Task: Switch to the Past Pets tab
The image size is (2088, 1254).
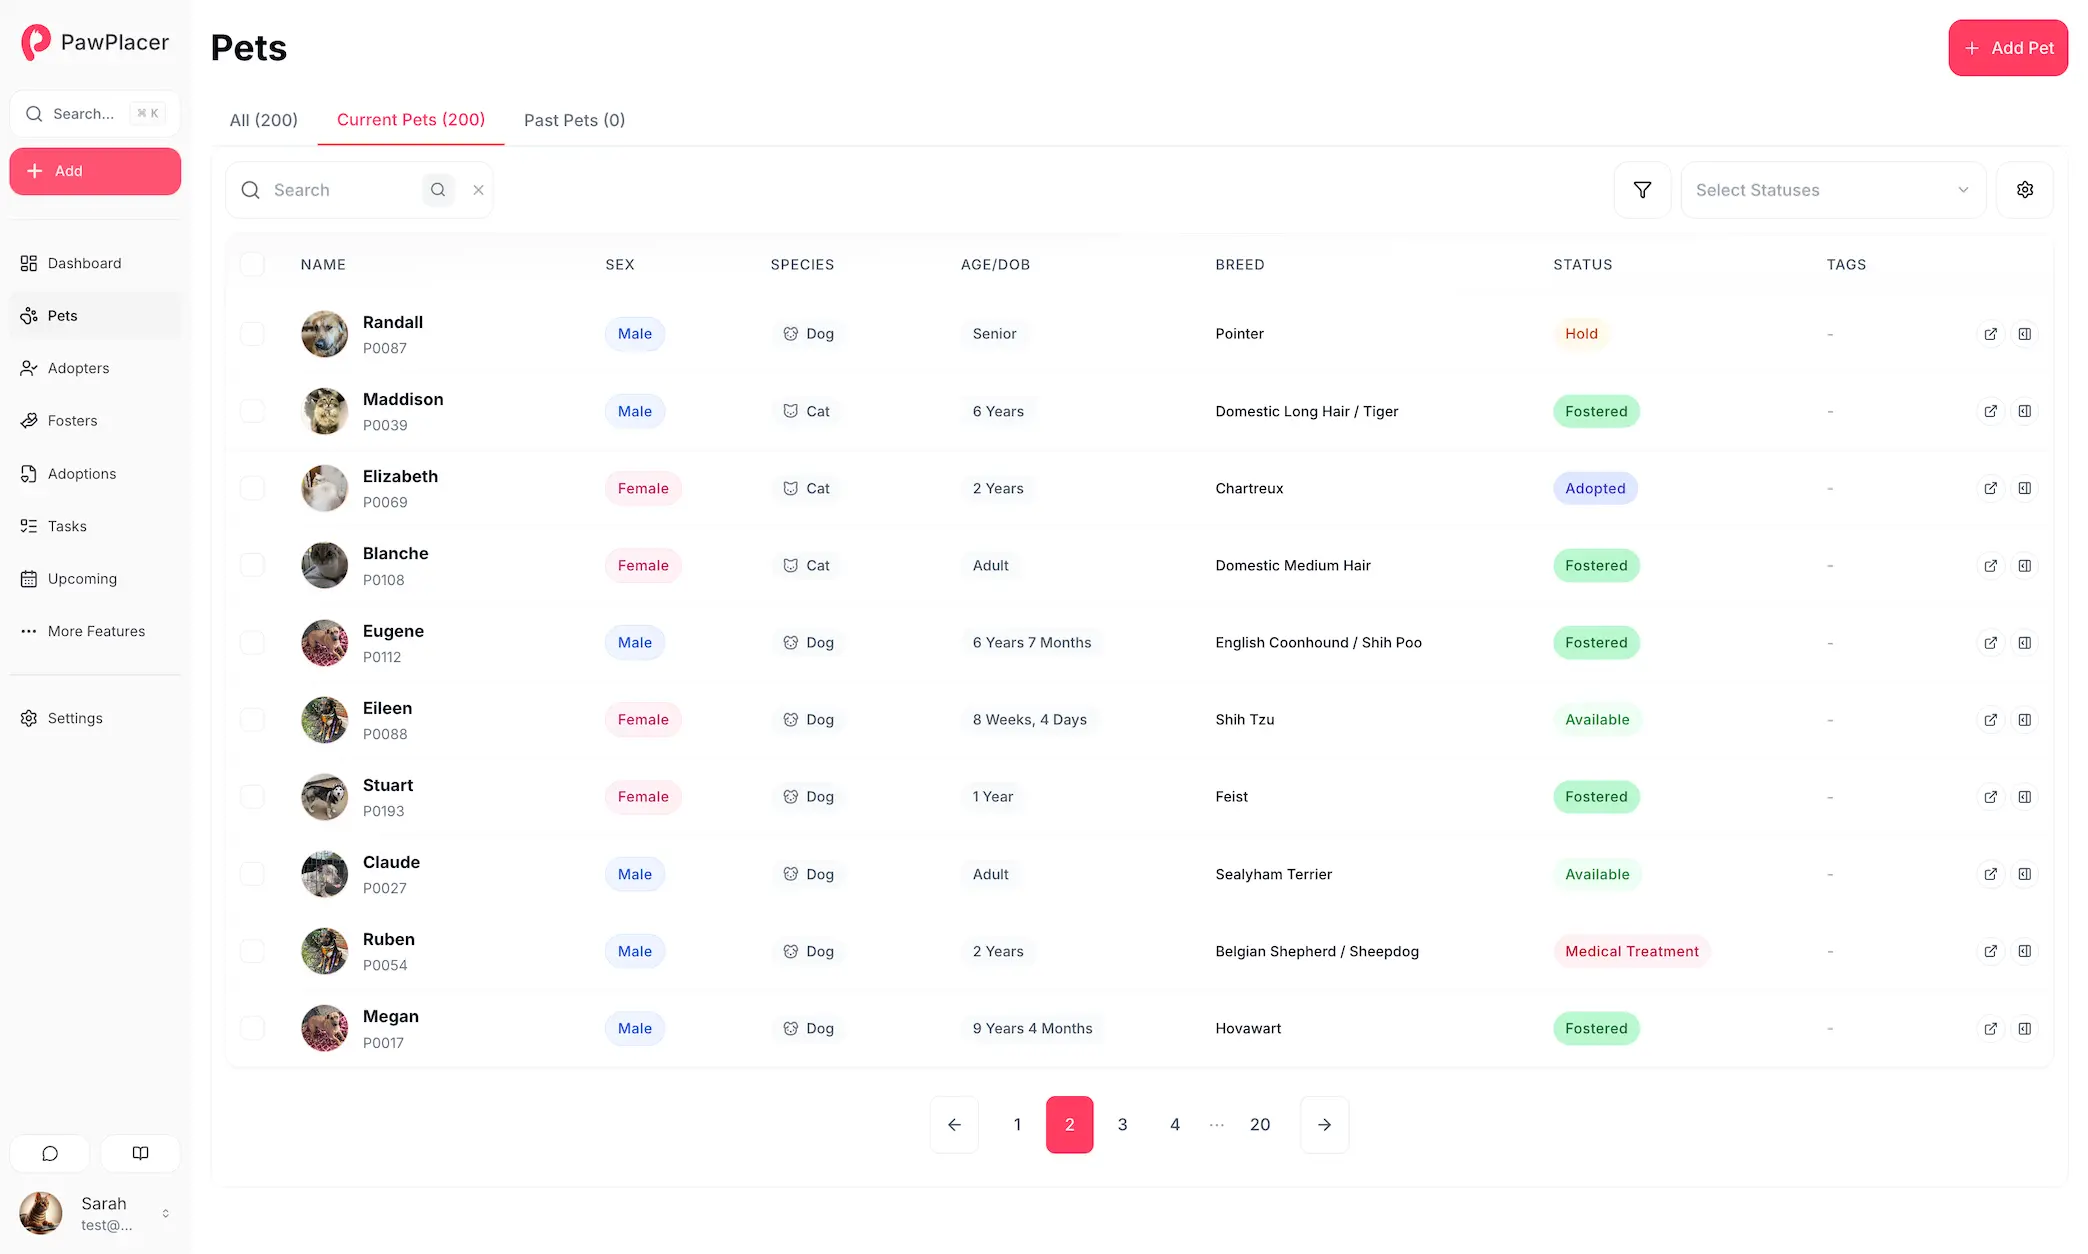Action: coord(574,120)
